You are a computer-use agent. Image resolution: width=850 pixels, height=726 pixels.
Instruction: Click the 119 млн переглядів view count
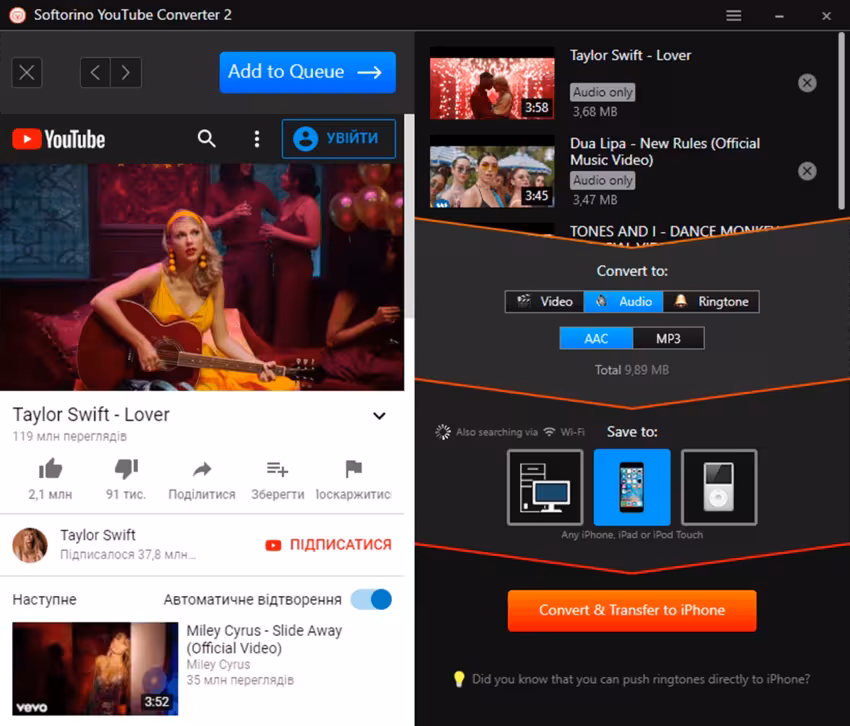click(69, 436)
